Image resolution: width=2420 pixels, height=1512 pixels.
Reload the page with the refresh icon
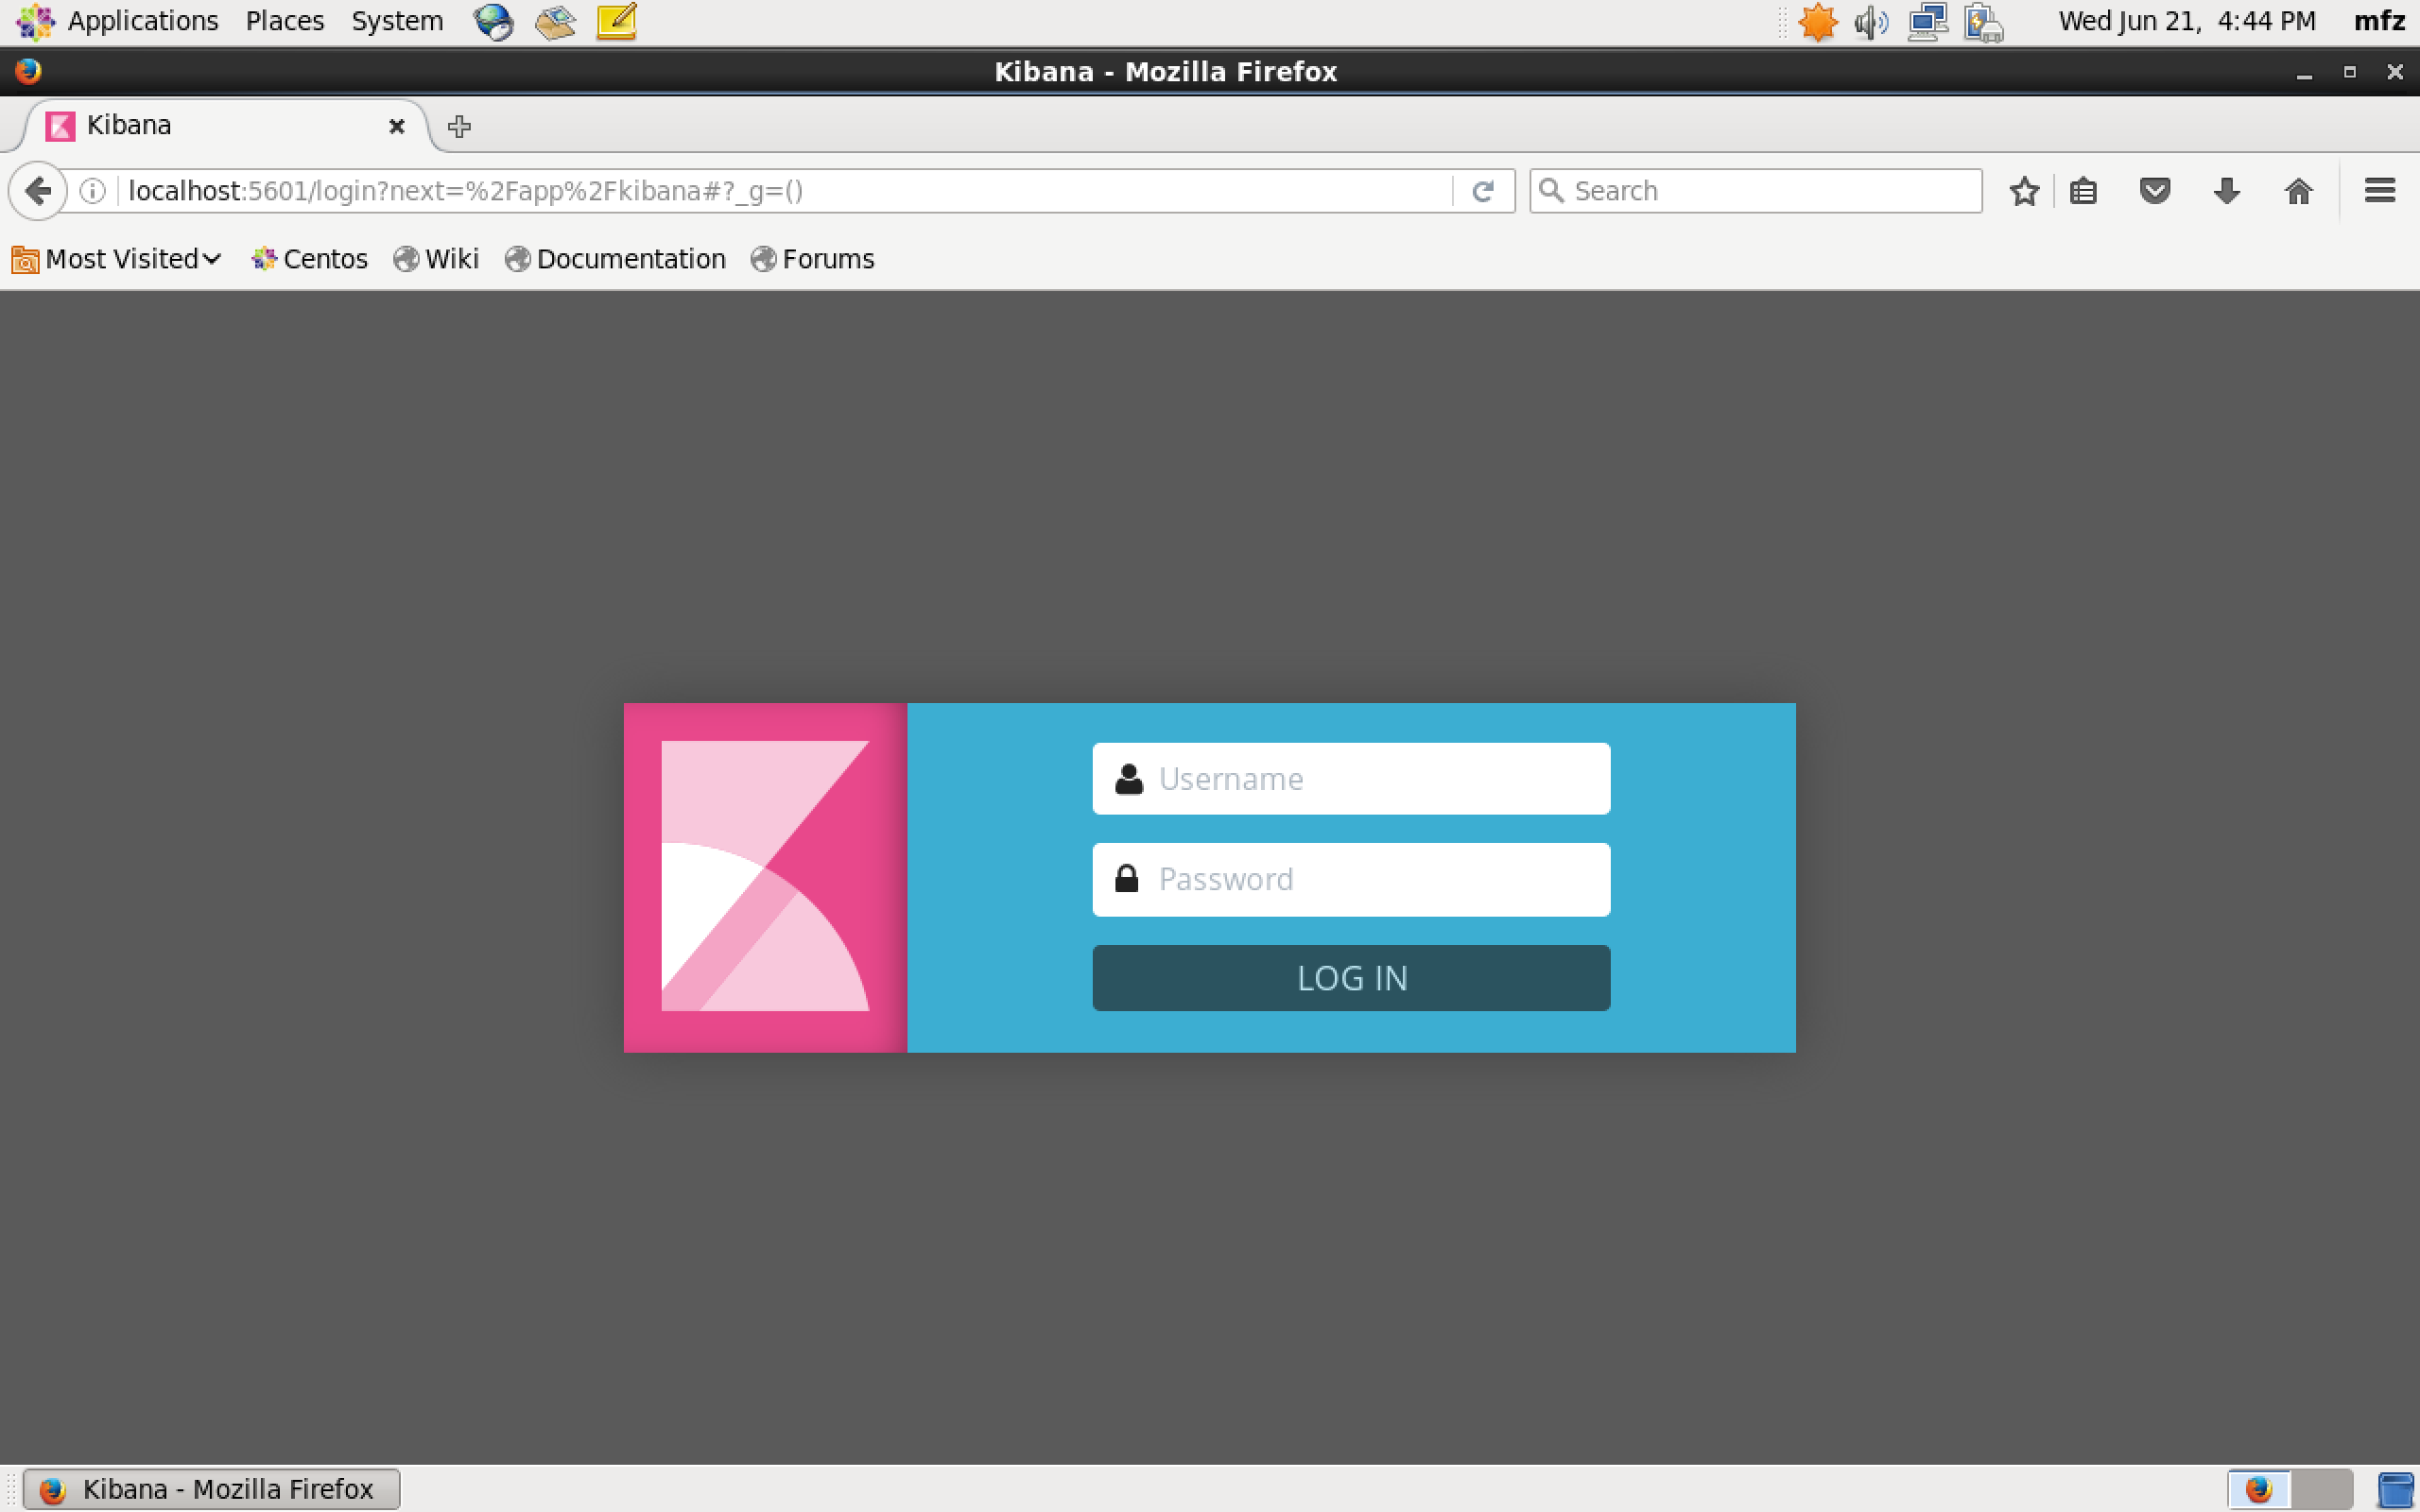1483,191
